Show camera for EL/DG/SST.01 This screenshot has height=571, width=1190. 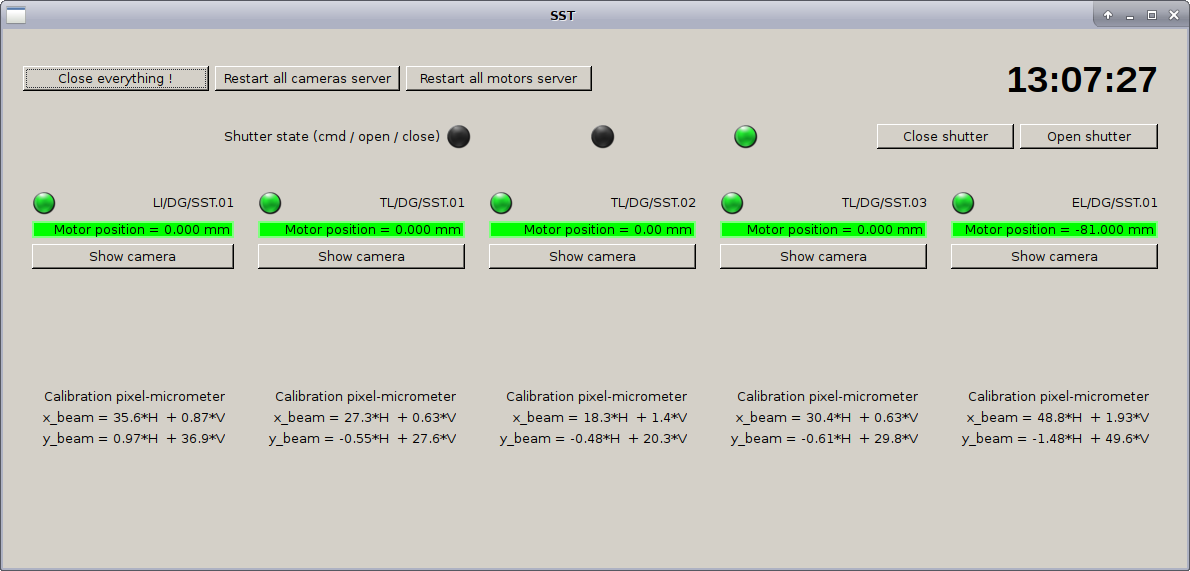tap(1054, 257)
